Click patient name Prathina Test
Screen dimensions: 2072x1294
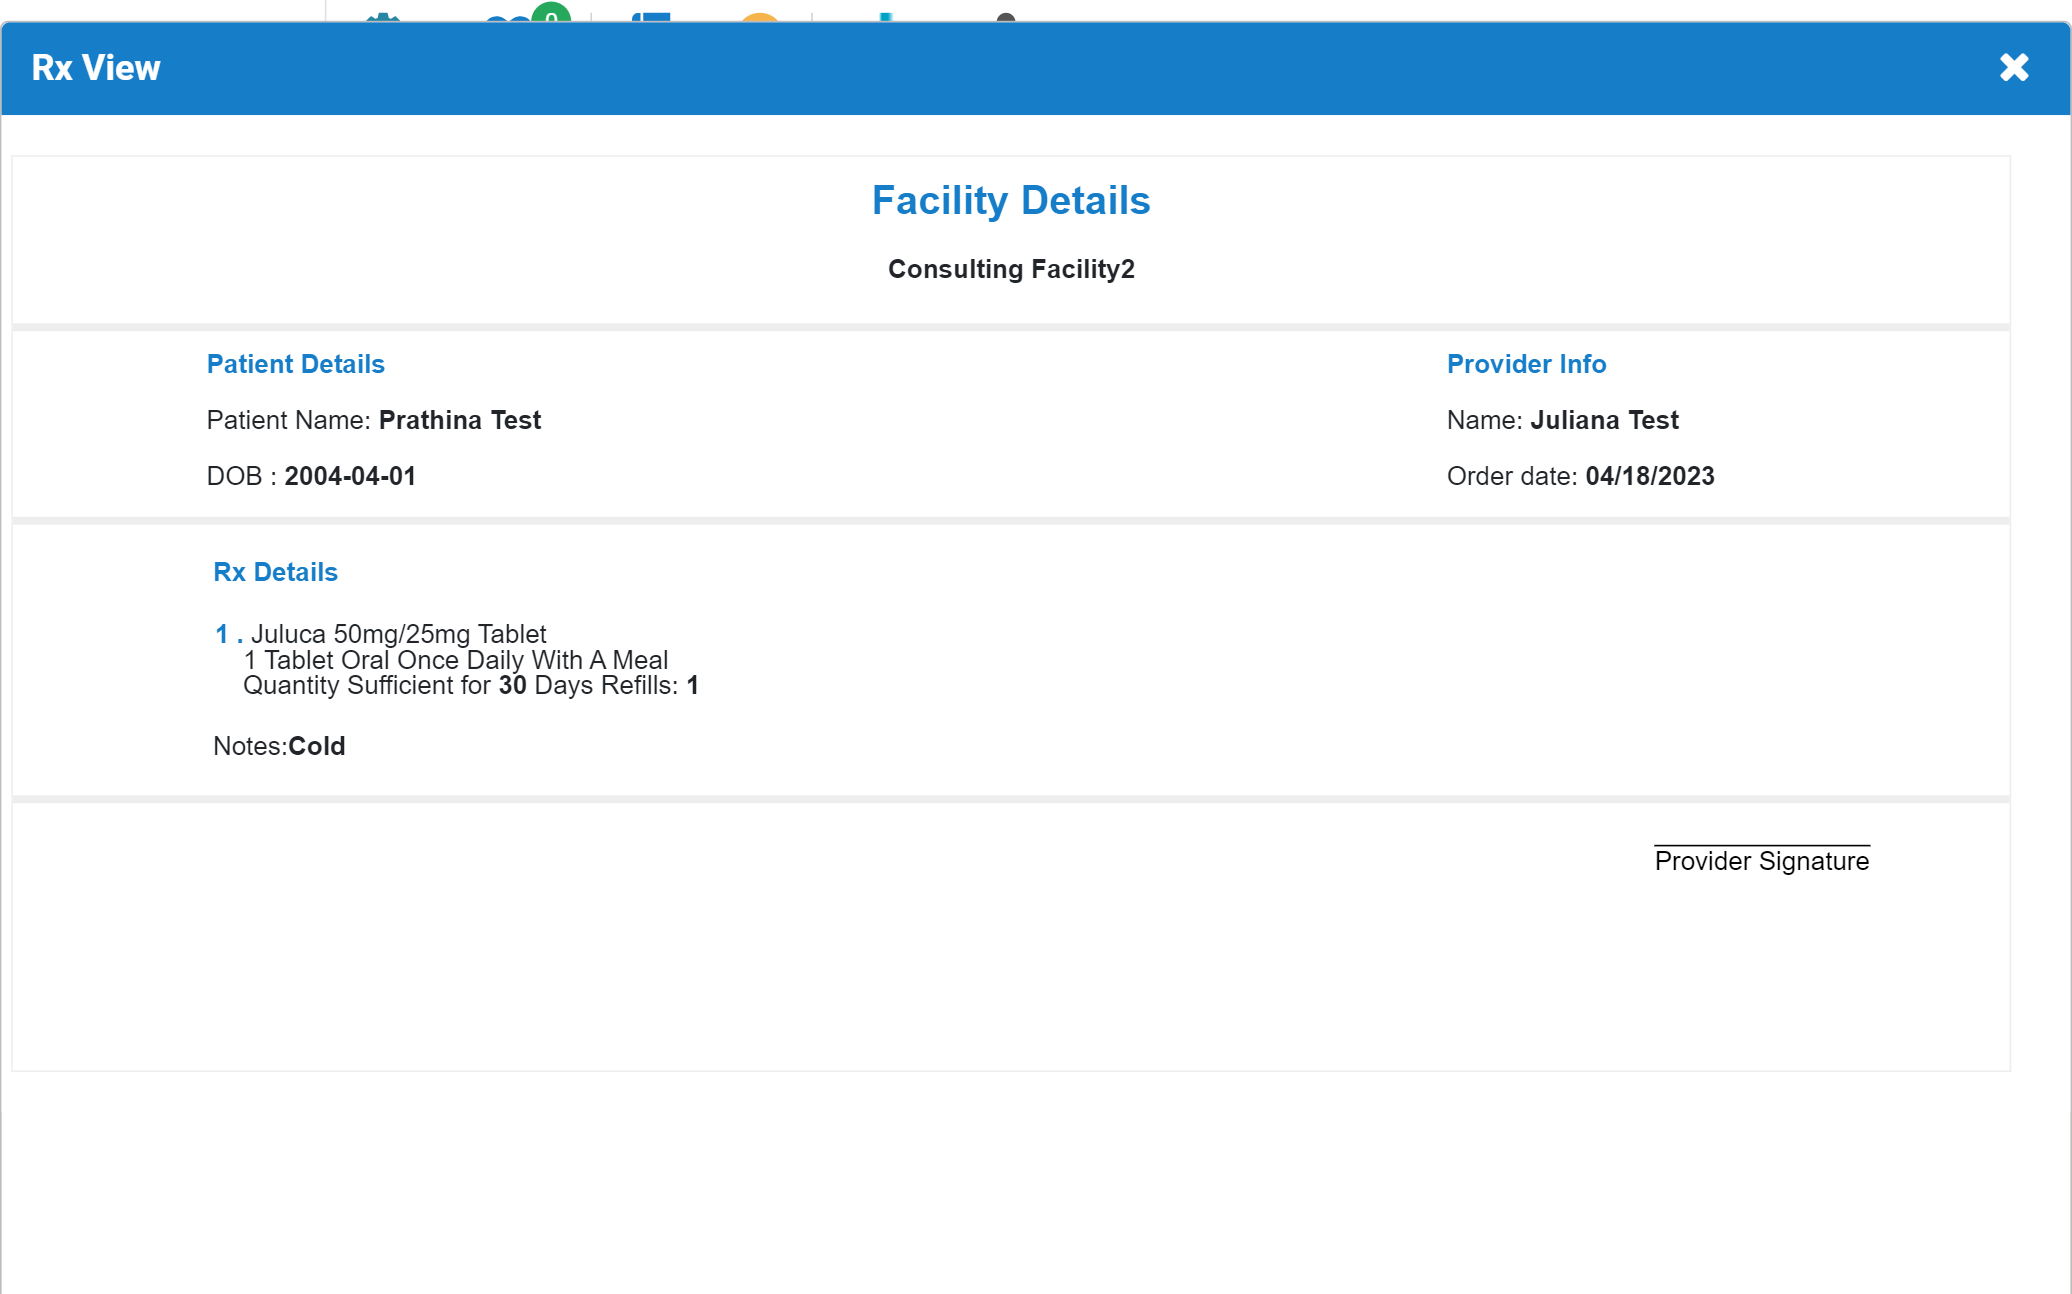[x=460, y=420]
